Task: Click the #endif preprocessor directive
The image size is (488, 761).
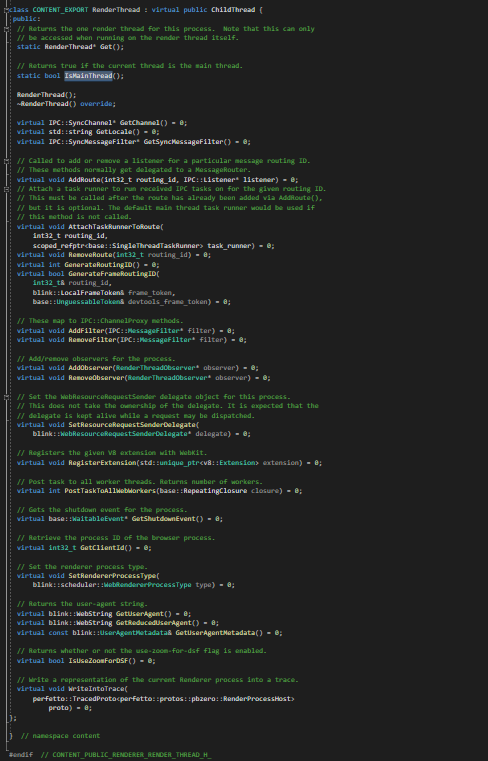Action: pos(21,755)
